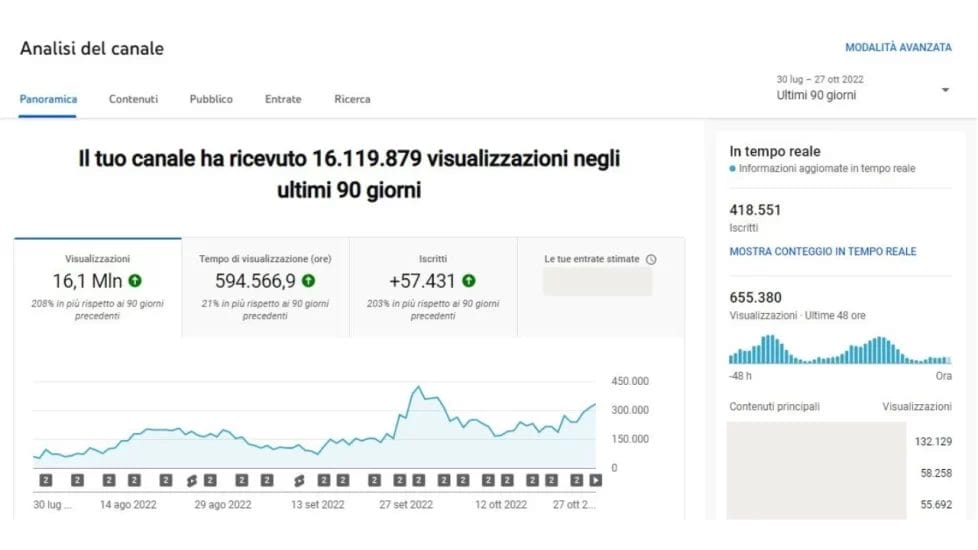978x550 pixels.
Task: Open the Contenuti tab
Action: [133, 99]
